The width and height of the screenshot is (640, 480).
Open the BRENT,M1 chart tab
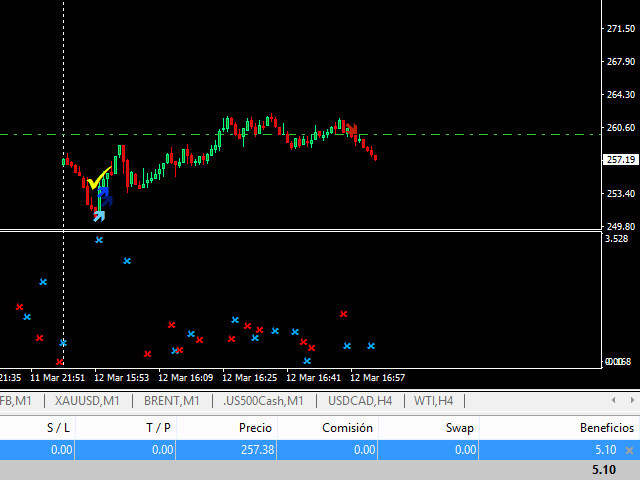171,401
